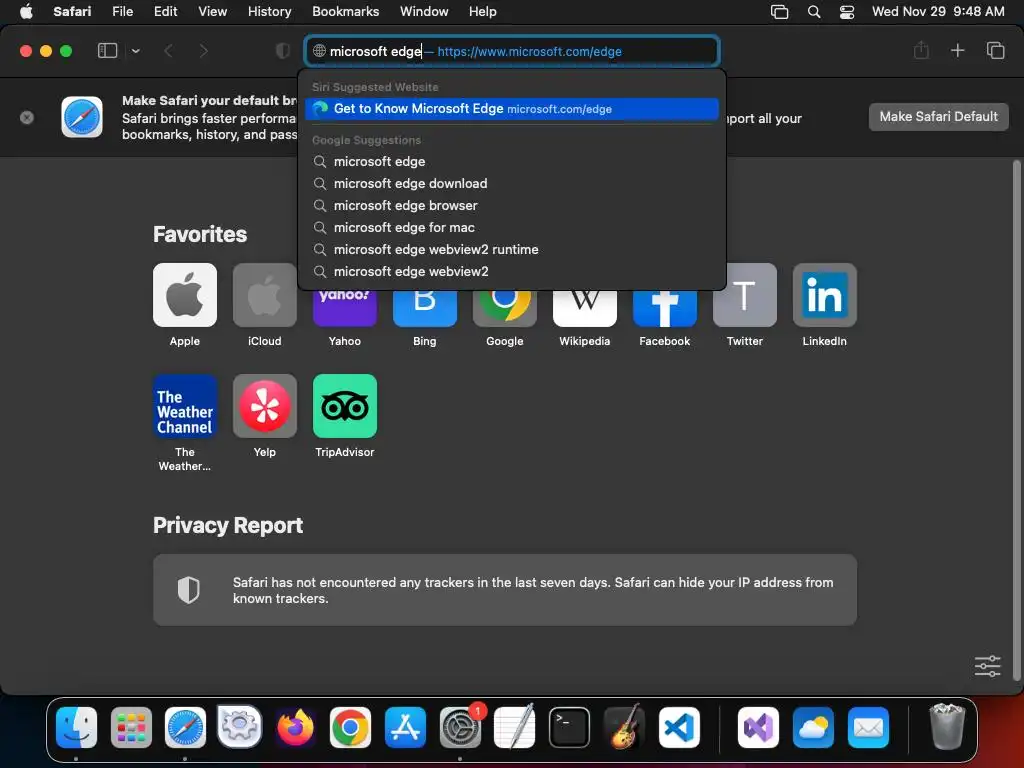Click the Share icon in Safari toolbar

pyautogui.click(x=921, y=50)
